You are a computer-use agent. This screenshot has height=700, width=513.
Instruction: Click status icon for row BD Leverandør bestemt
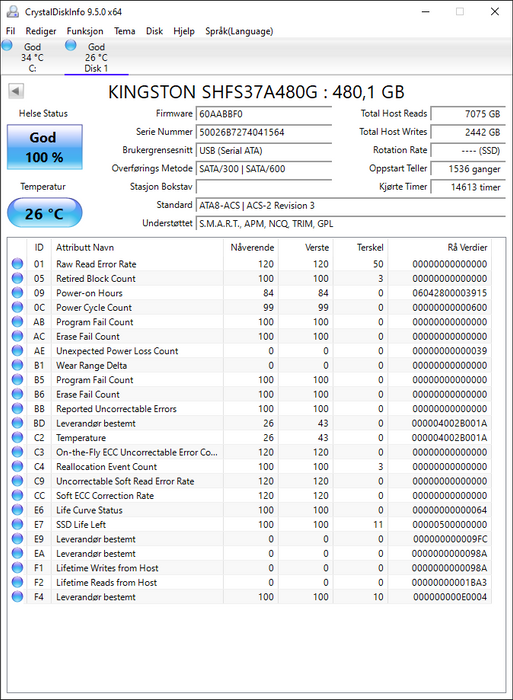(17, 423)
